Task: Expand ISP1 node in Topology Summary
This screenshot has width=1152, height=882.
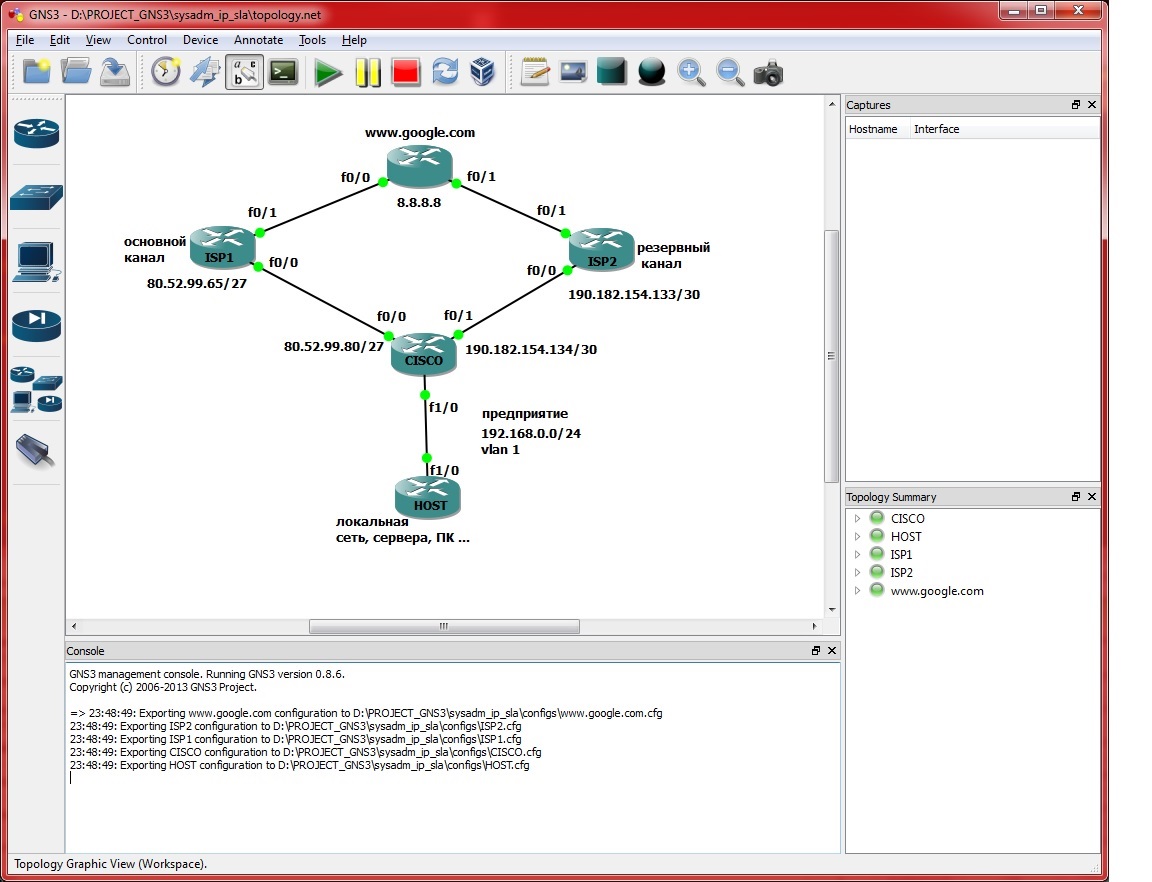Action: [x=857, y=555]
